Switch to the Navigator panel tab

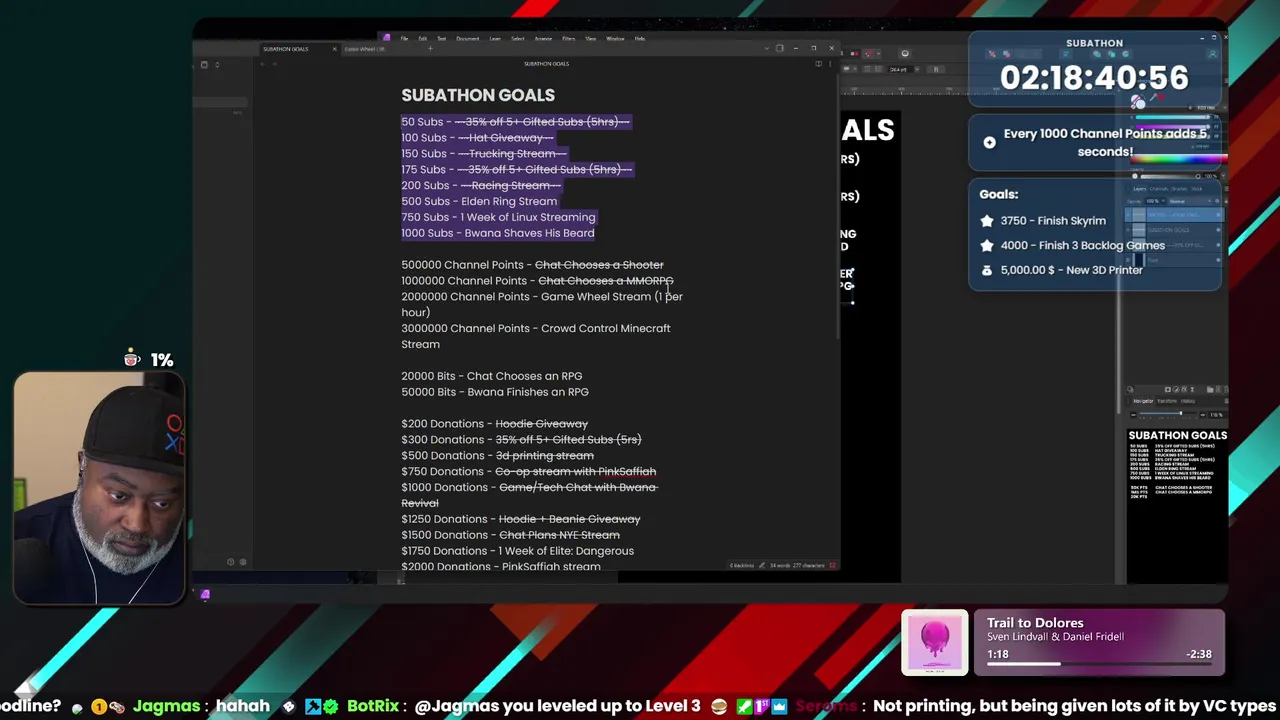(1143, 401)
